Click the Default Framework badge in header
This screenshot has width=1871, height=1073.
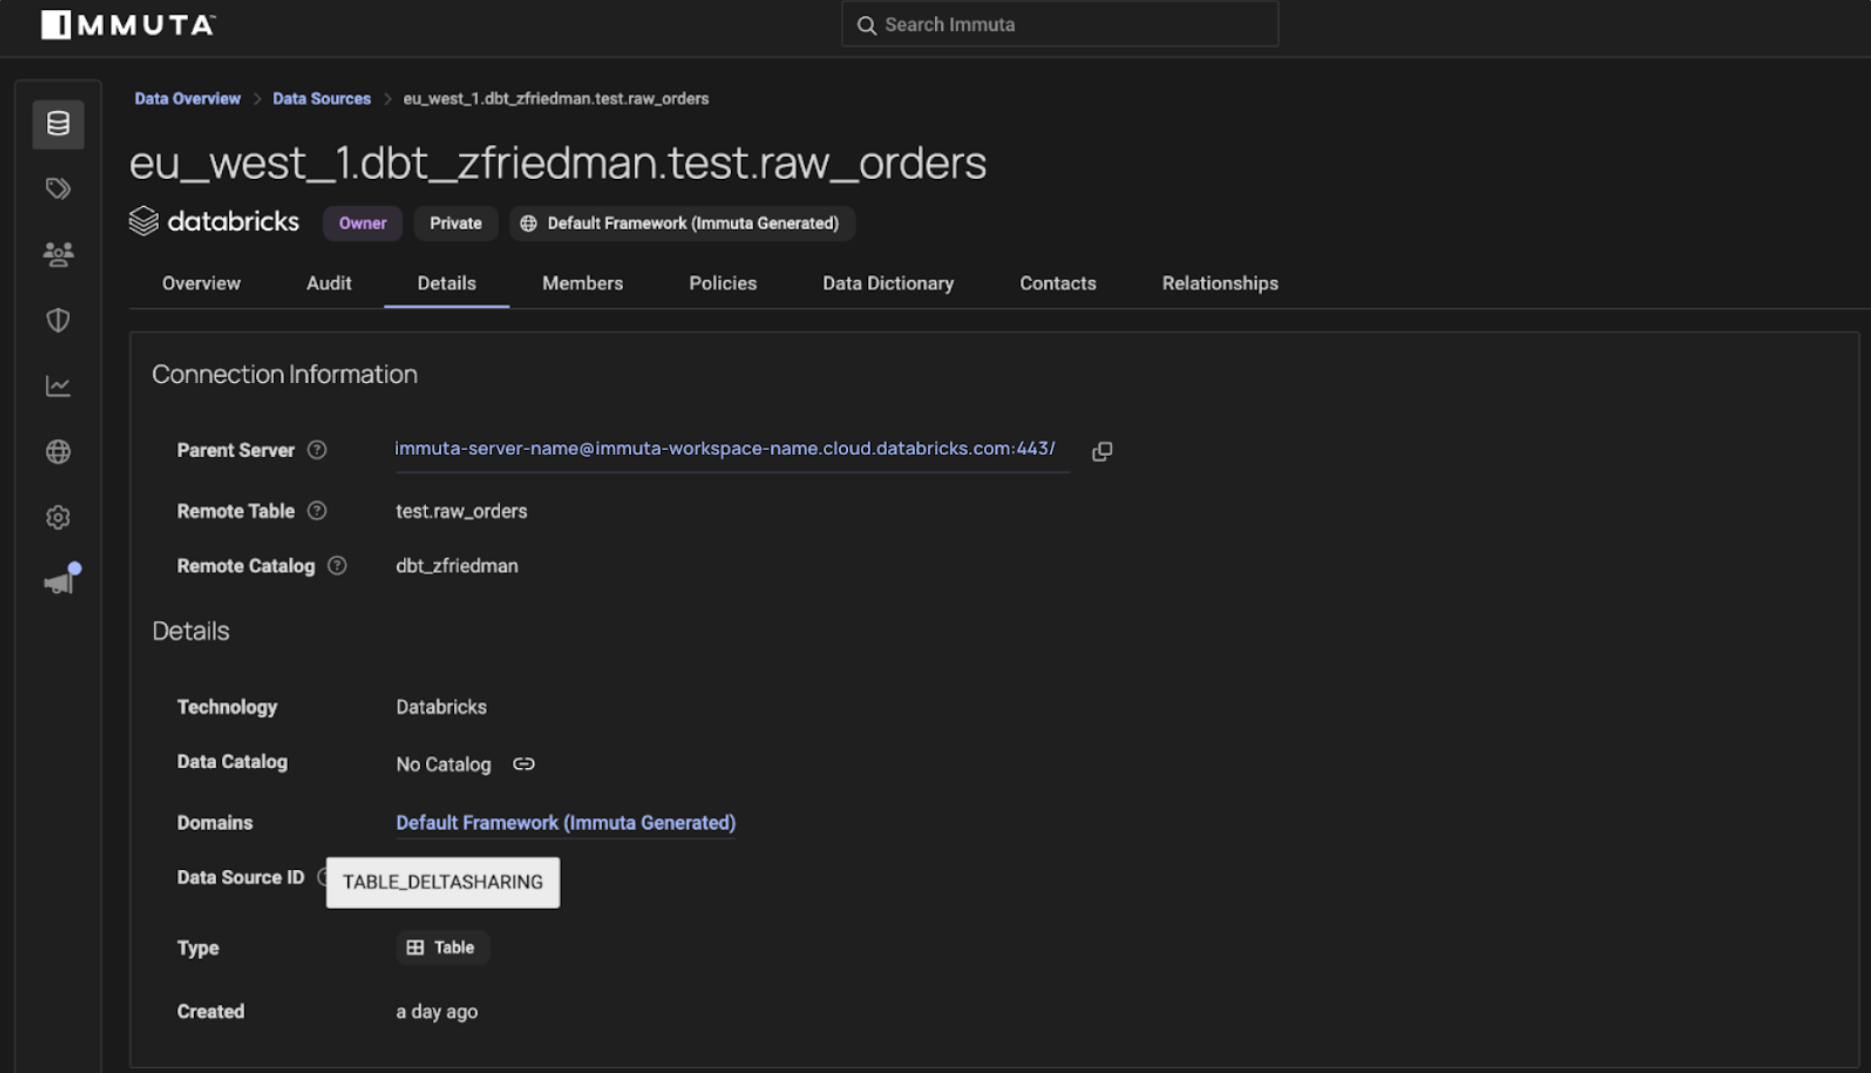[x=682, y=223]
